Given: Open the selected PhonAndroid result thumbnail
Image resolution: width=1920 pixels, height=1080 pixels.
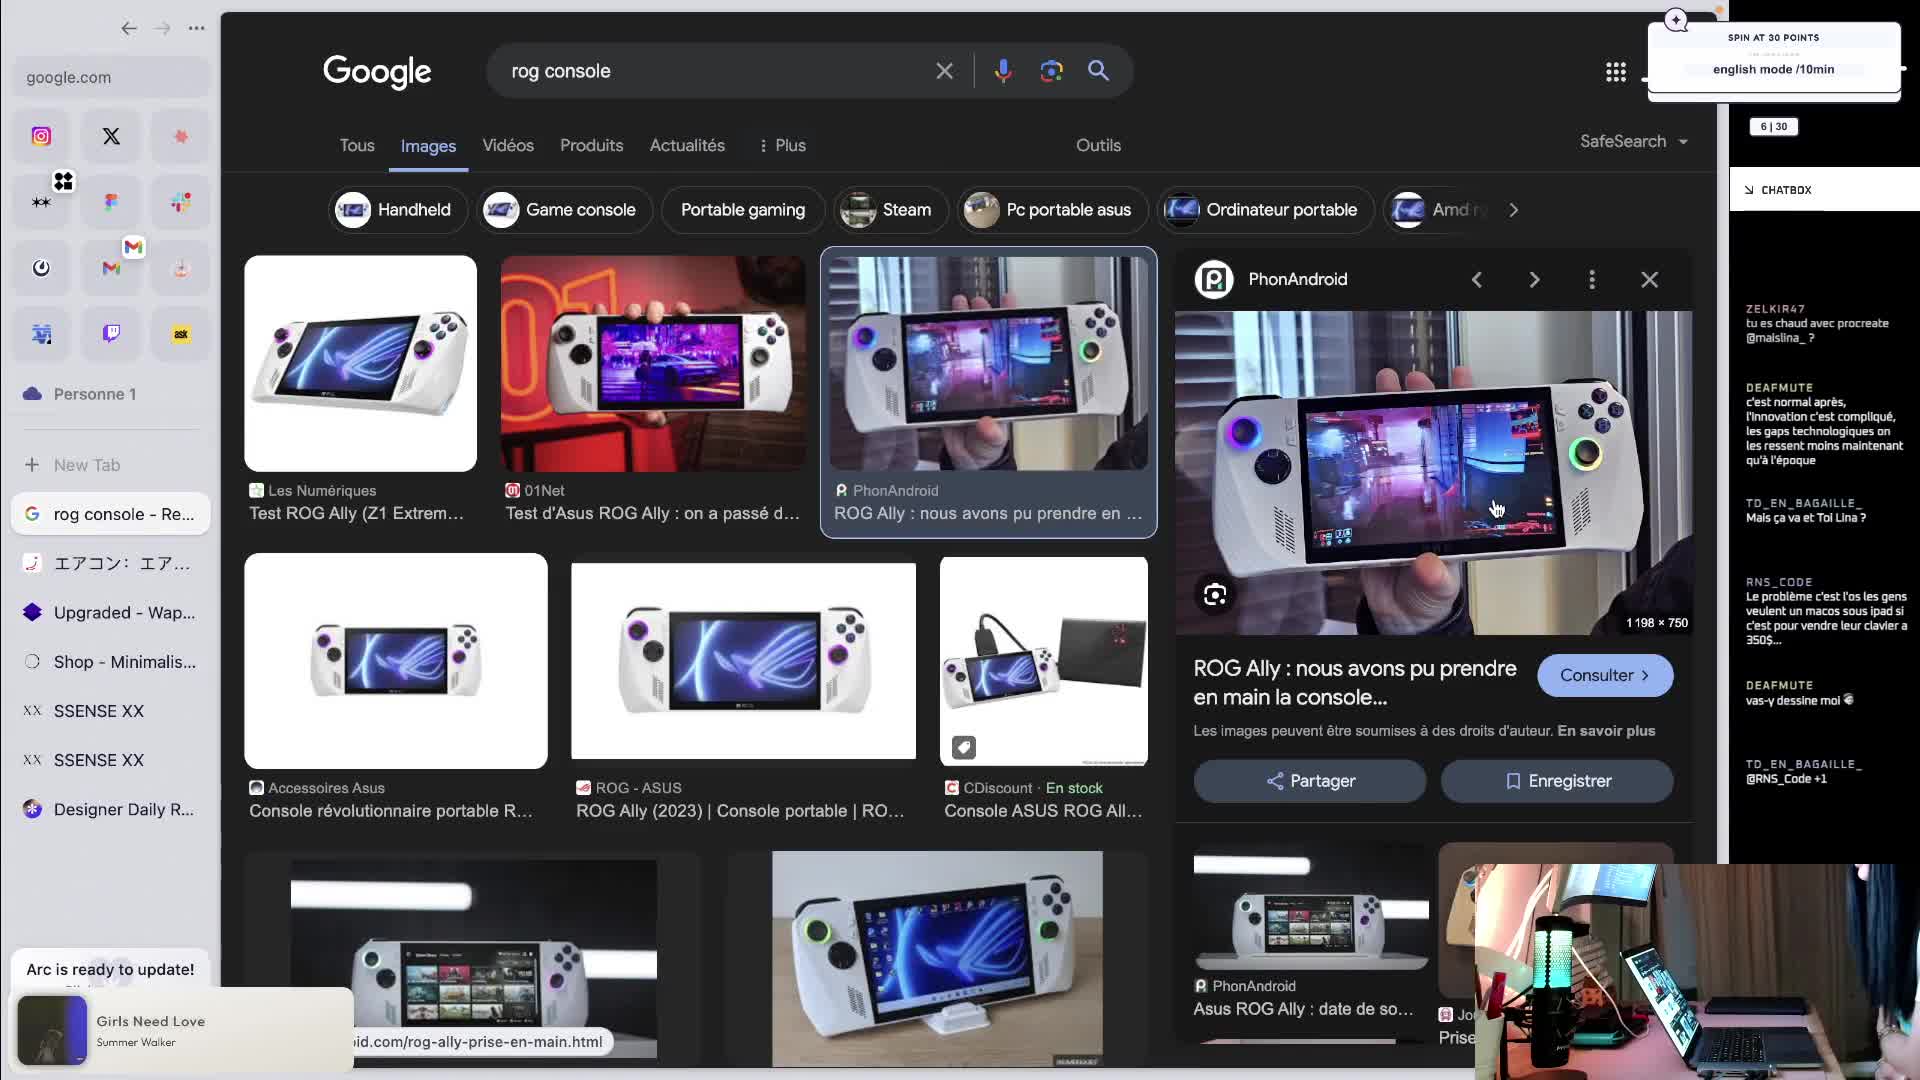Looking at the screenshot, I should (988, 364).
